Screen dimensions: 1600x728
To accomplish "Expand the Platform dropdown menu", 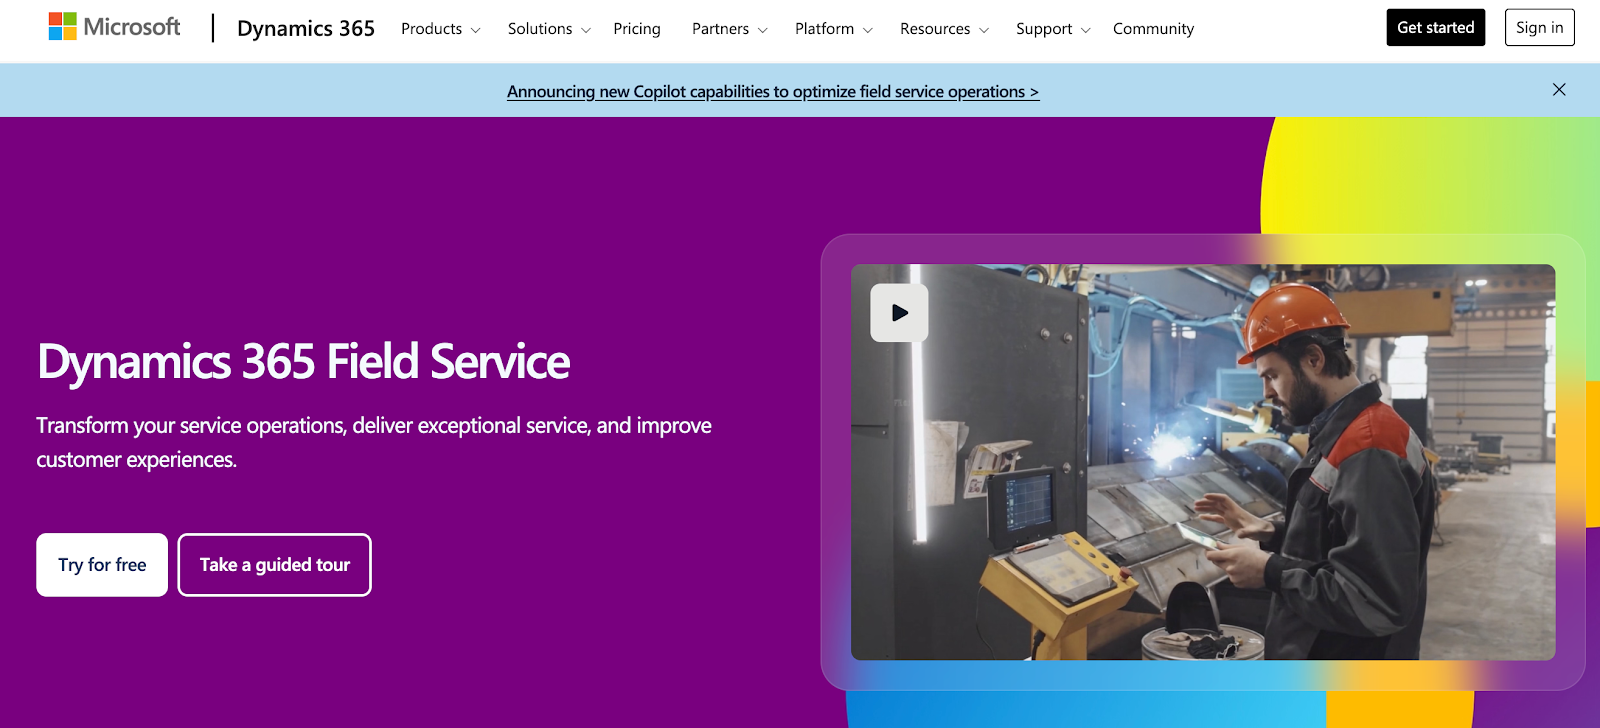I will coord(834,29).
